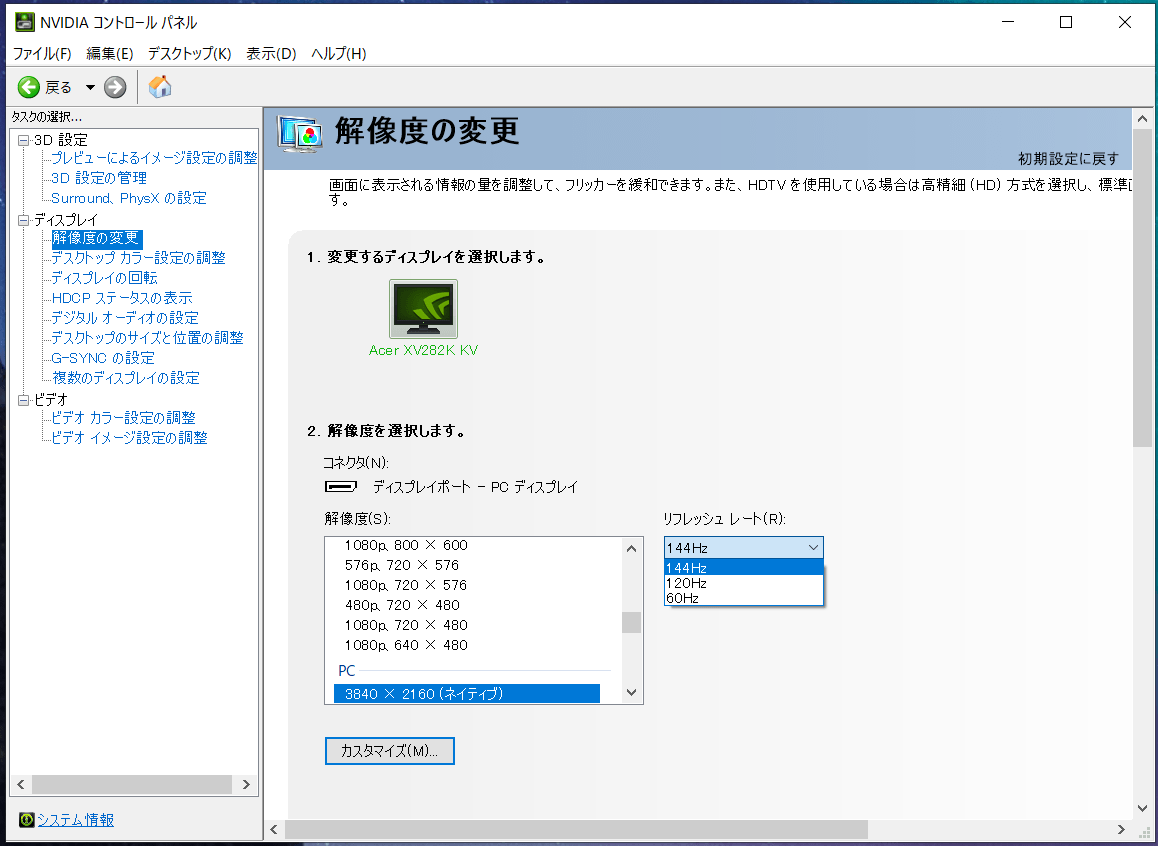The height and width of the screenshot is (846, 1158).
Task: Open the Home icon in the toolbar
Action: click(x=160, y=87)
